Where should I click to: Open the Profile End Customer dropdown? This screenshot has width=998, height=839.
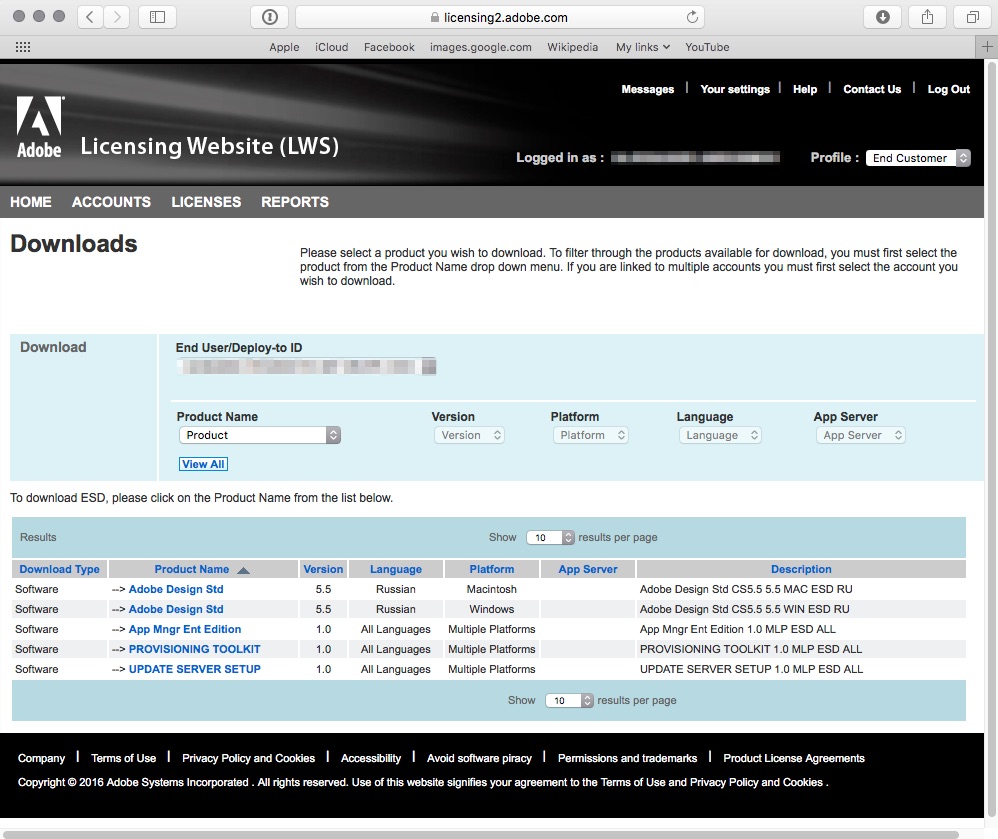(x=918, y=158)
